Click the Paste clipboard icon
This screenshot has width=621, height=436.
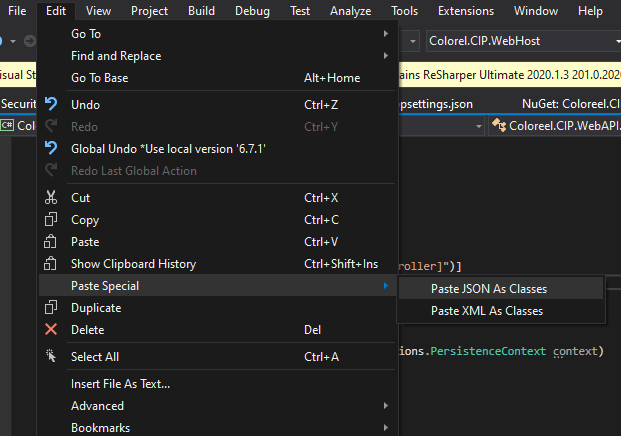[50, 242]
